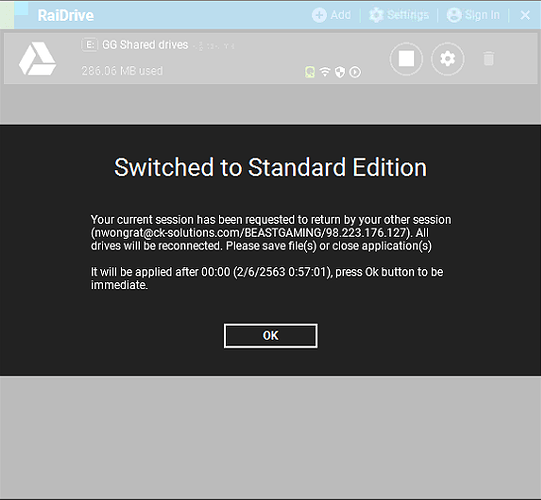Open the Sign In option
Image resolution: width=541 pixels, height=500 pixels.
473,15
